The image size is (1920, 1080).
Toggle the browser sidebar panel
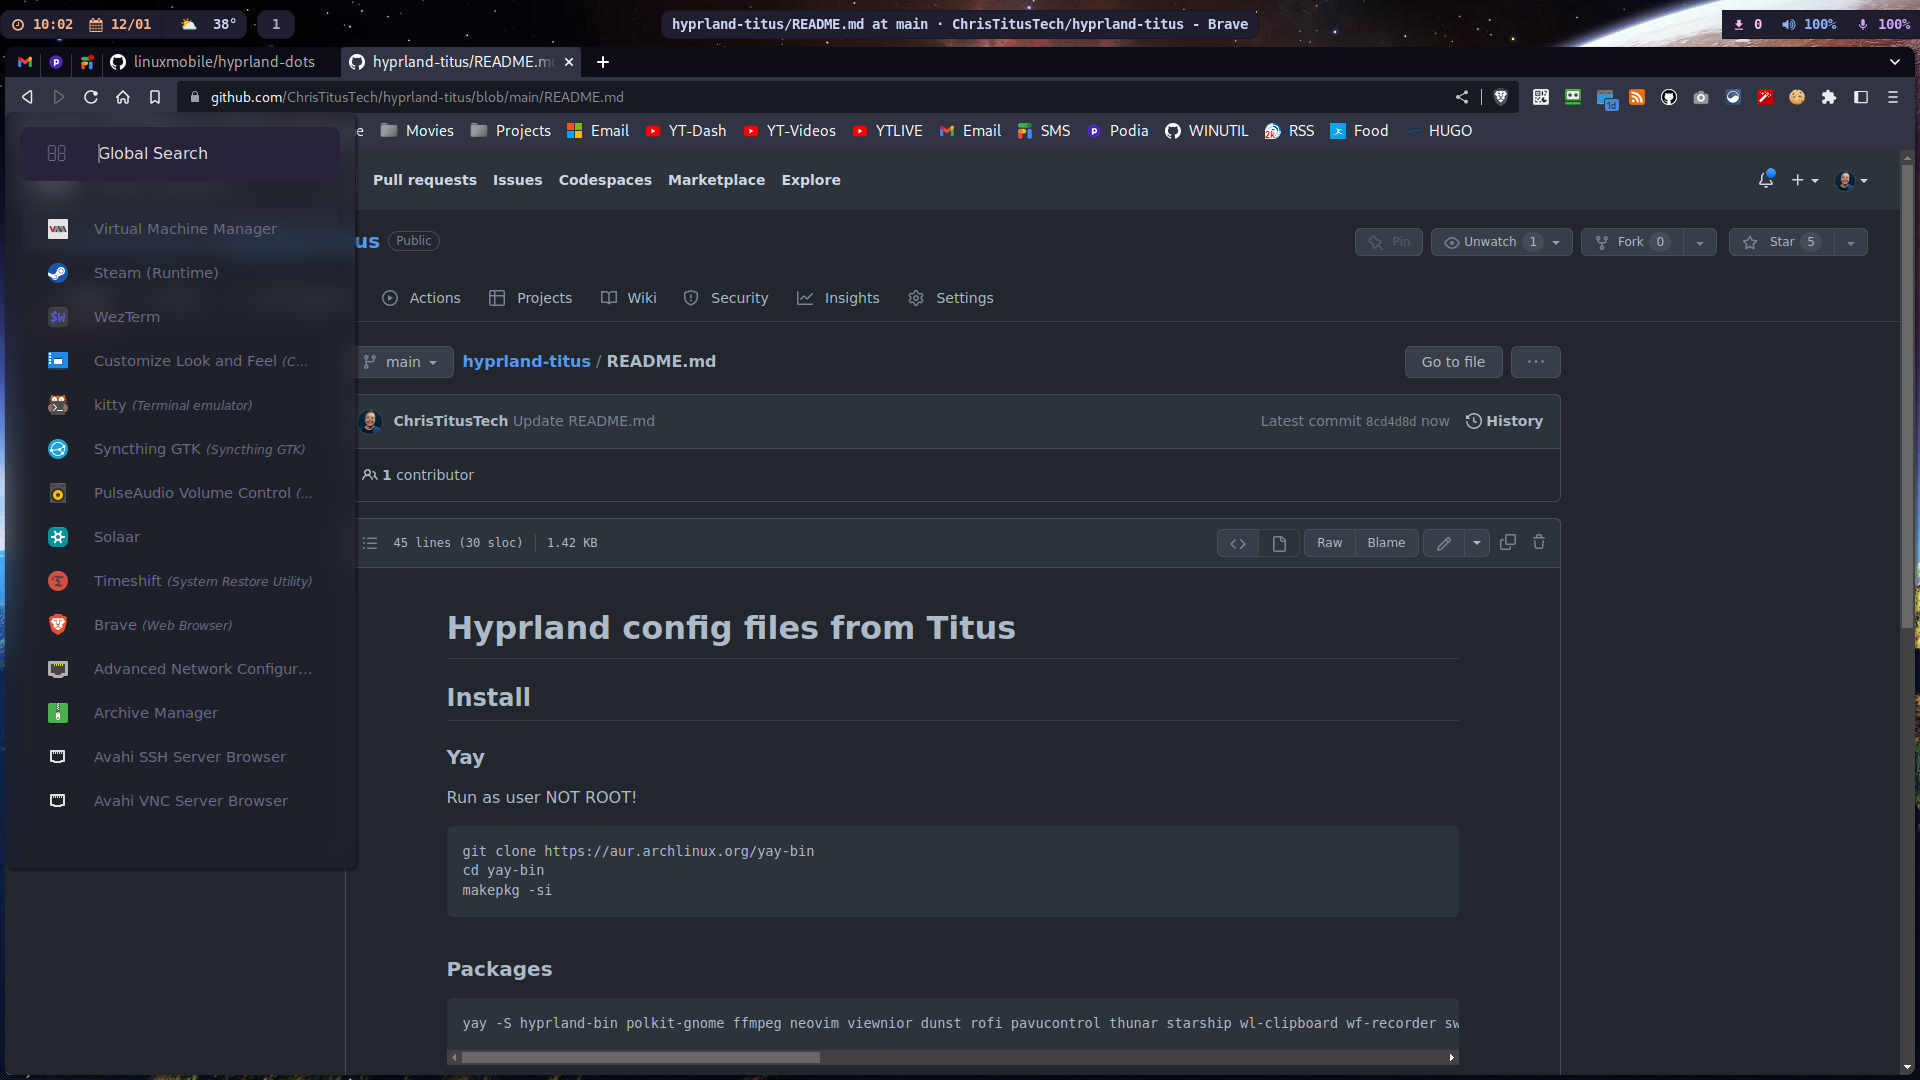pyautogui.click(x=1861, y=97)
